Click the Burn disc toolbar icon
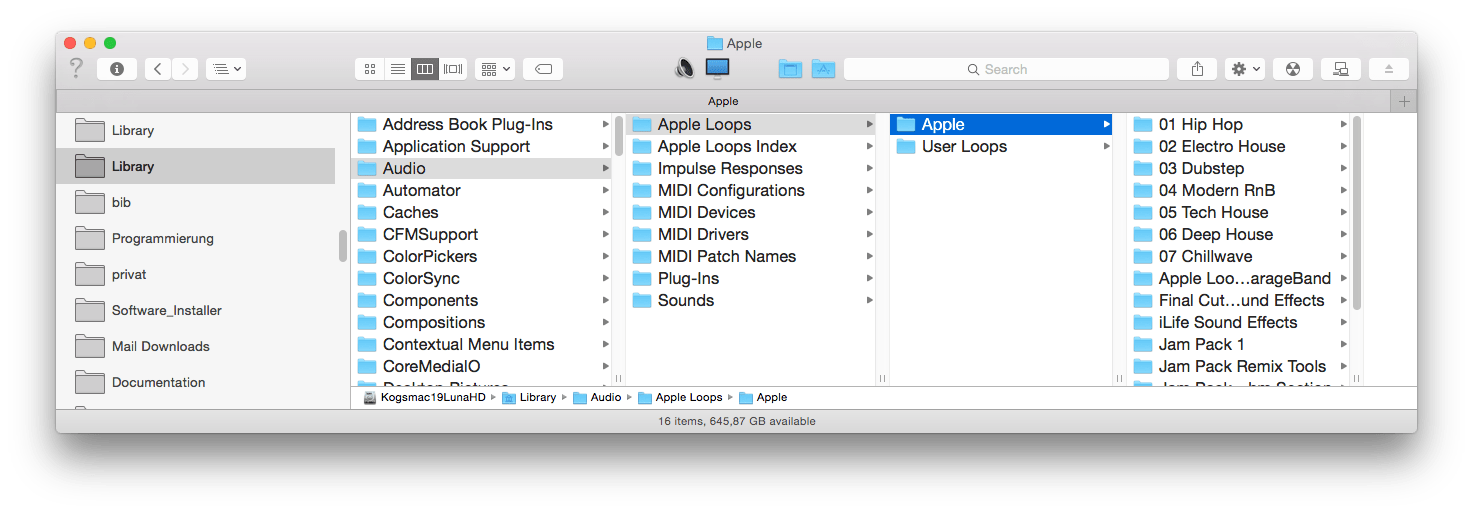 1293,69
